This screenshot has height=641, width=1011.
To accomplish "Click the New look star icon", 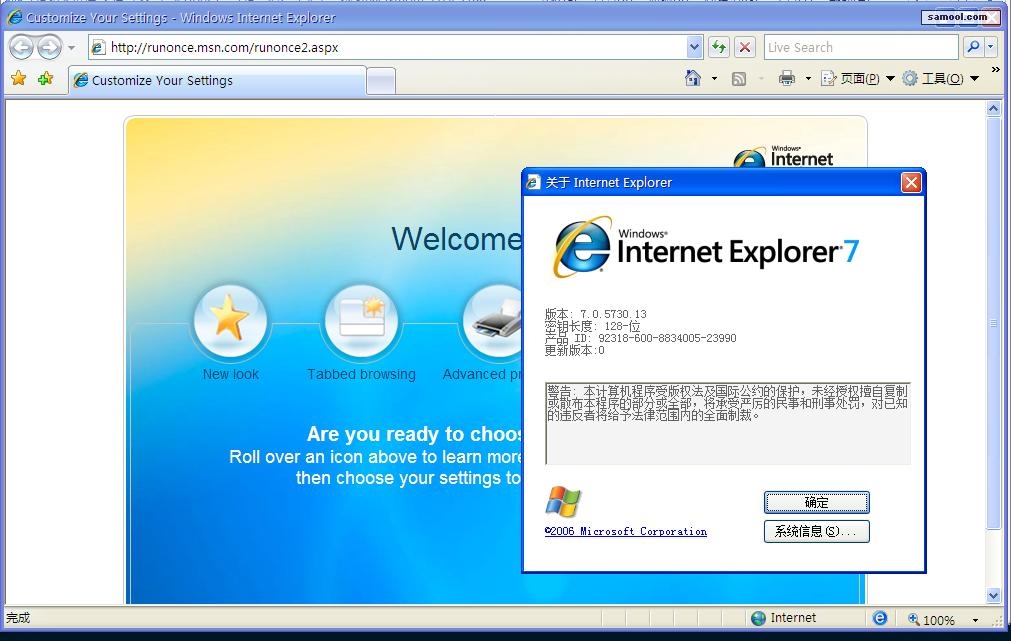I will point(230,321).
